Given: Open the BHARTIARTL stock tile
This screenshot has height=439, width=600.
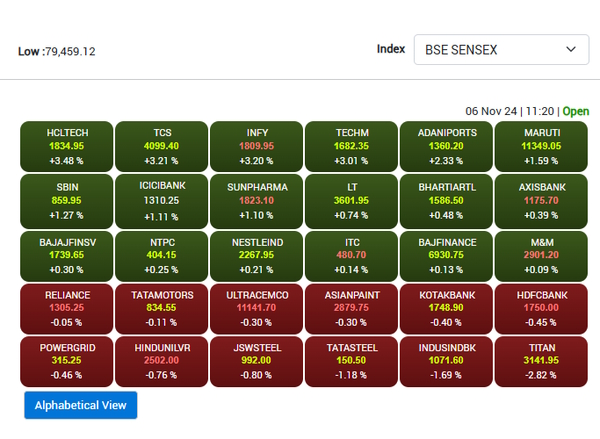Looking at the screenshot, I should pos(446,201).
